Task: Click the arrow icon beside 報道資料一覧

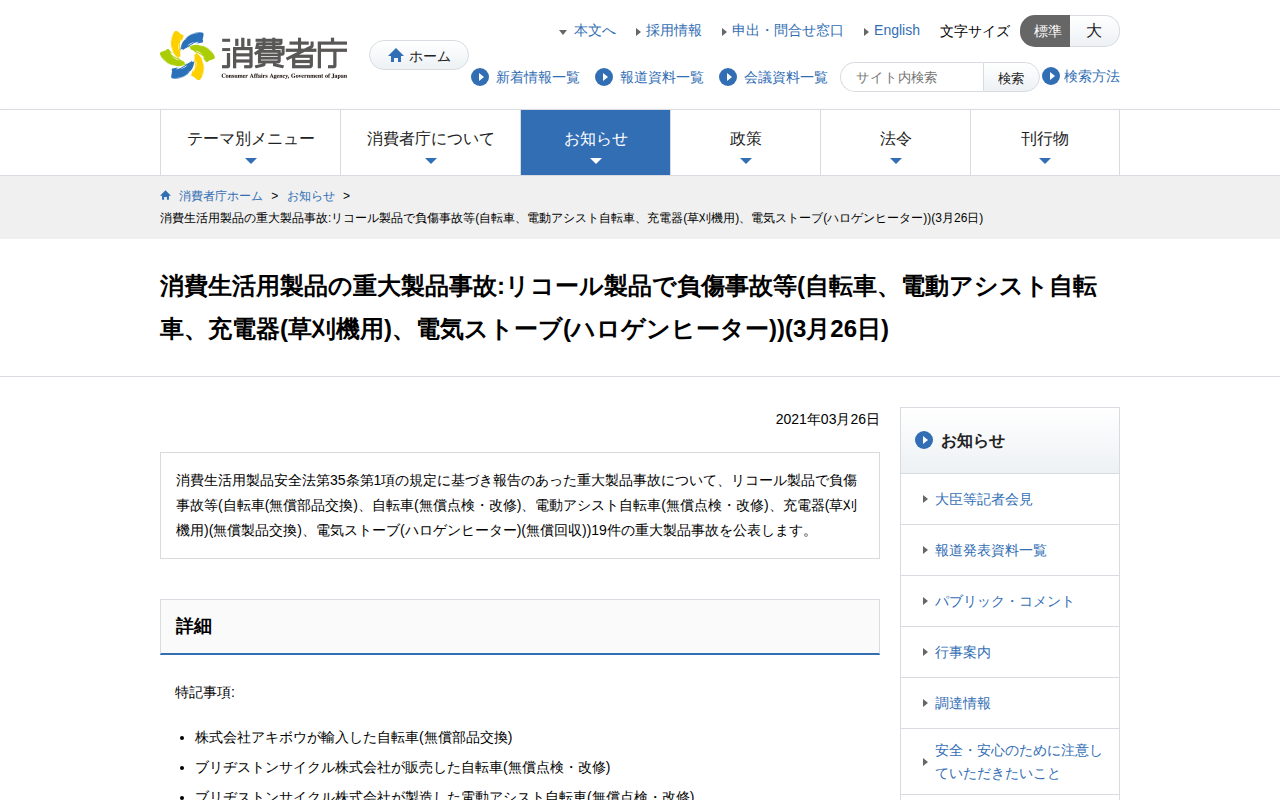Action: click(x=604, y=77)
